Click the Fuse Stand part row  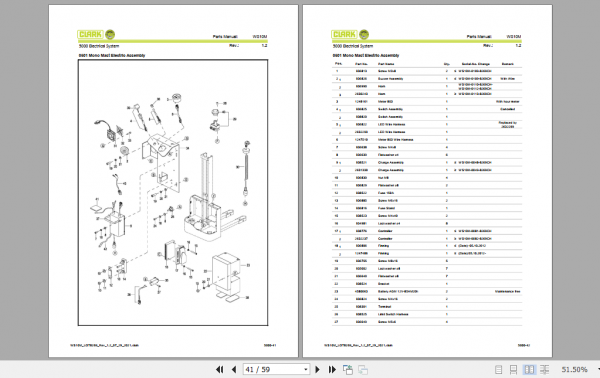tap(427, 208)
